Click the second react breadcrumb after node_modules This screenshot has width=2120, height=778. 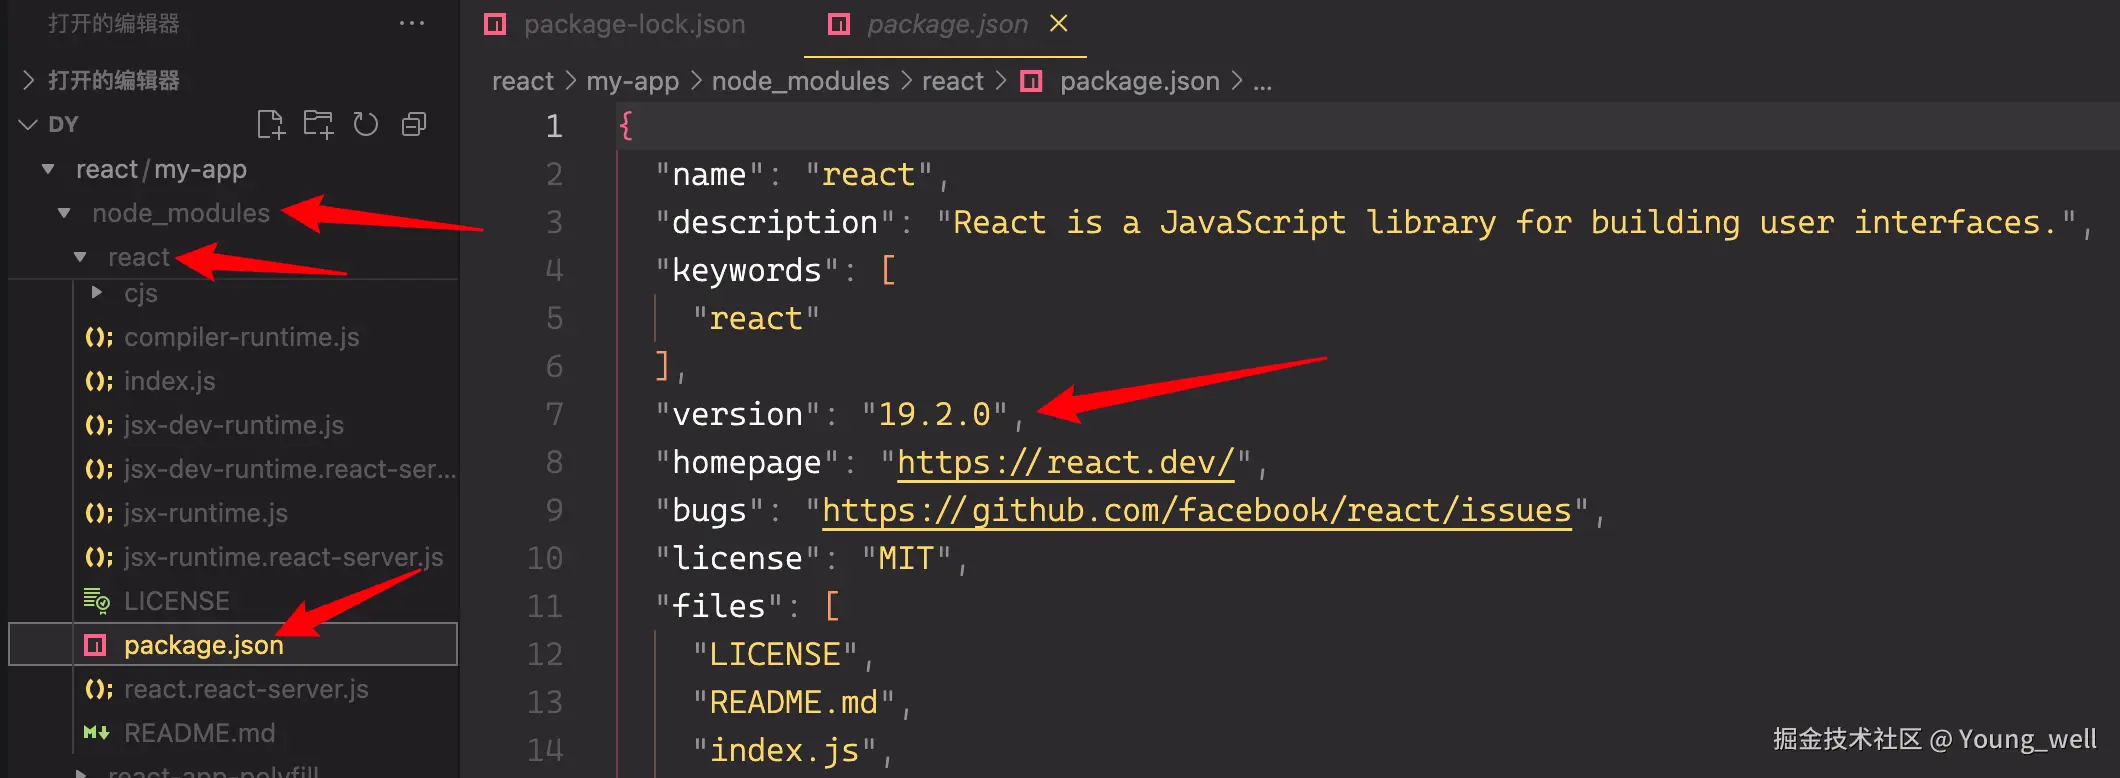[x=953, y=81]
